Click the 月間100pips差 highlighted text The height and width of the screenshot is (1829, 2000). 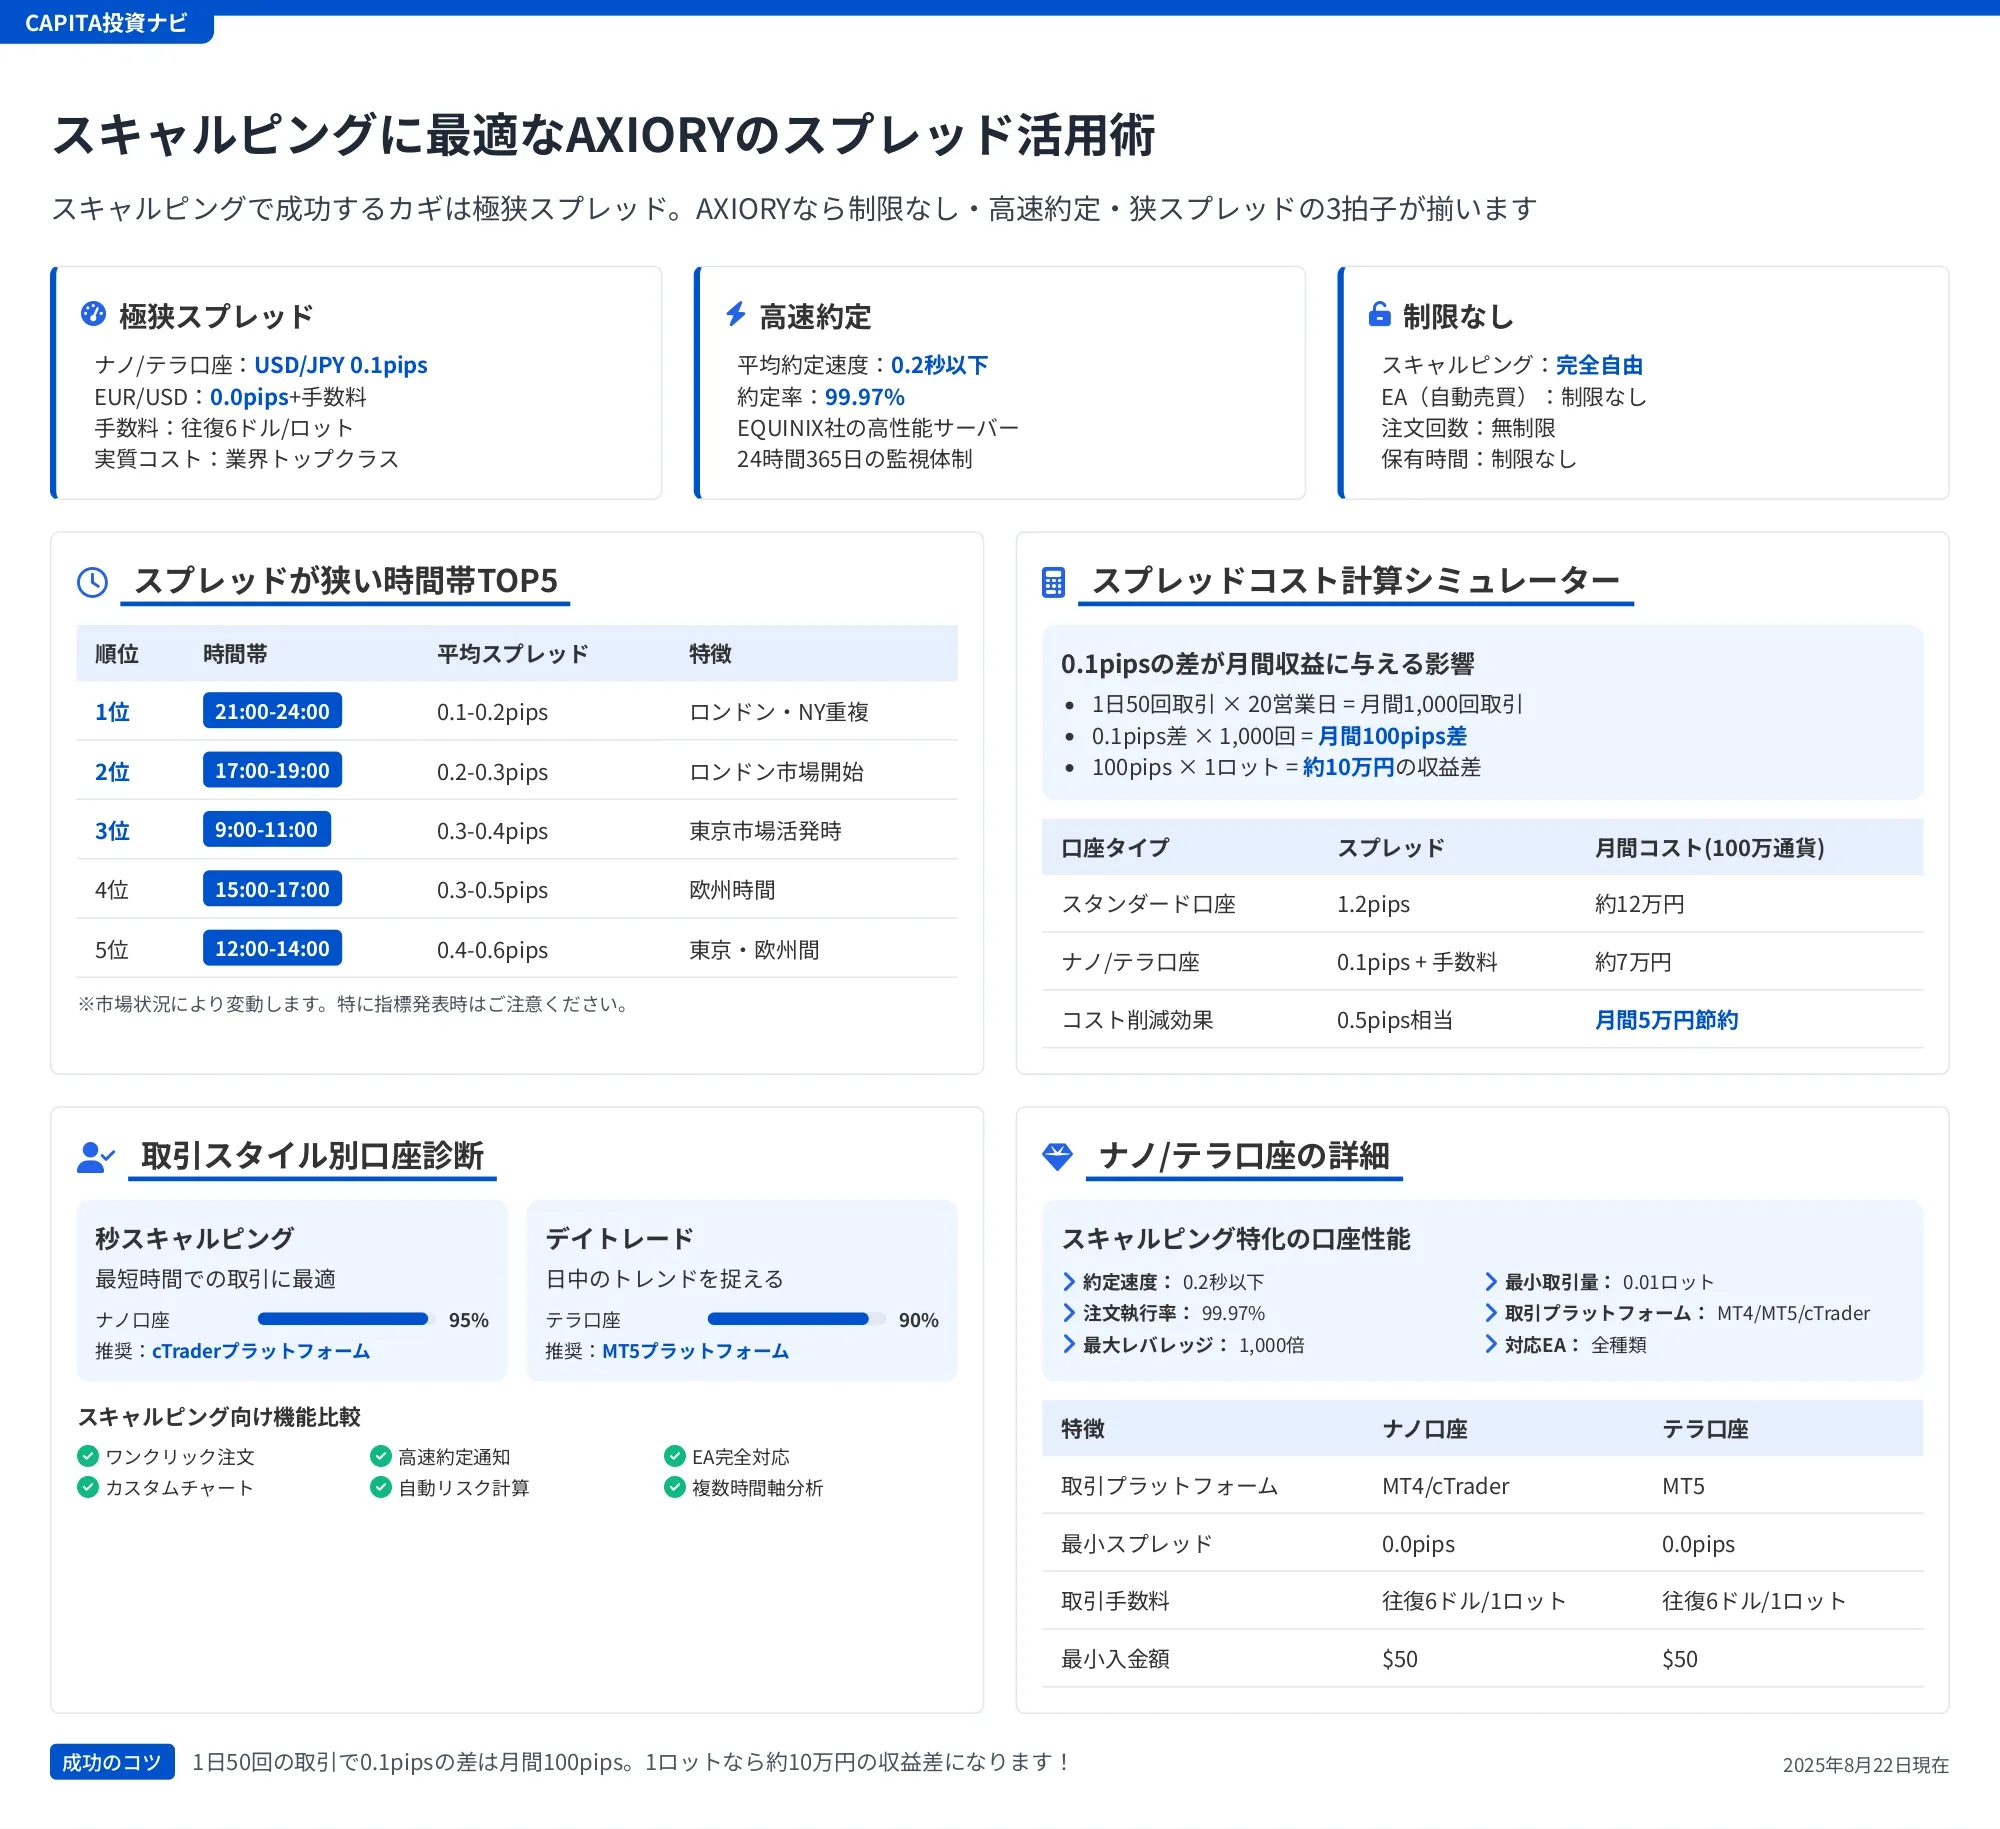point(1393,736)
